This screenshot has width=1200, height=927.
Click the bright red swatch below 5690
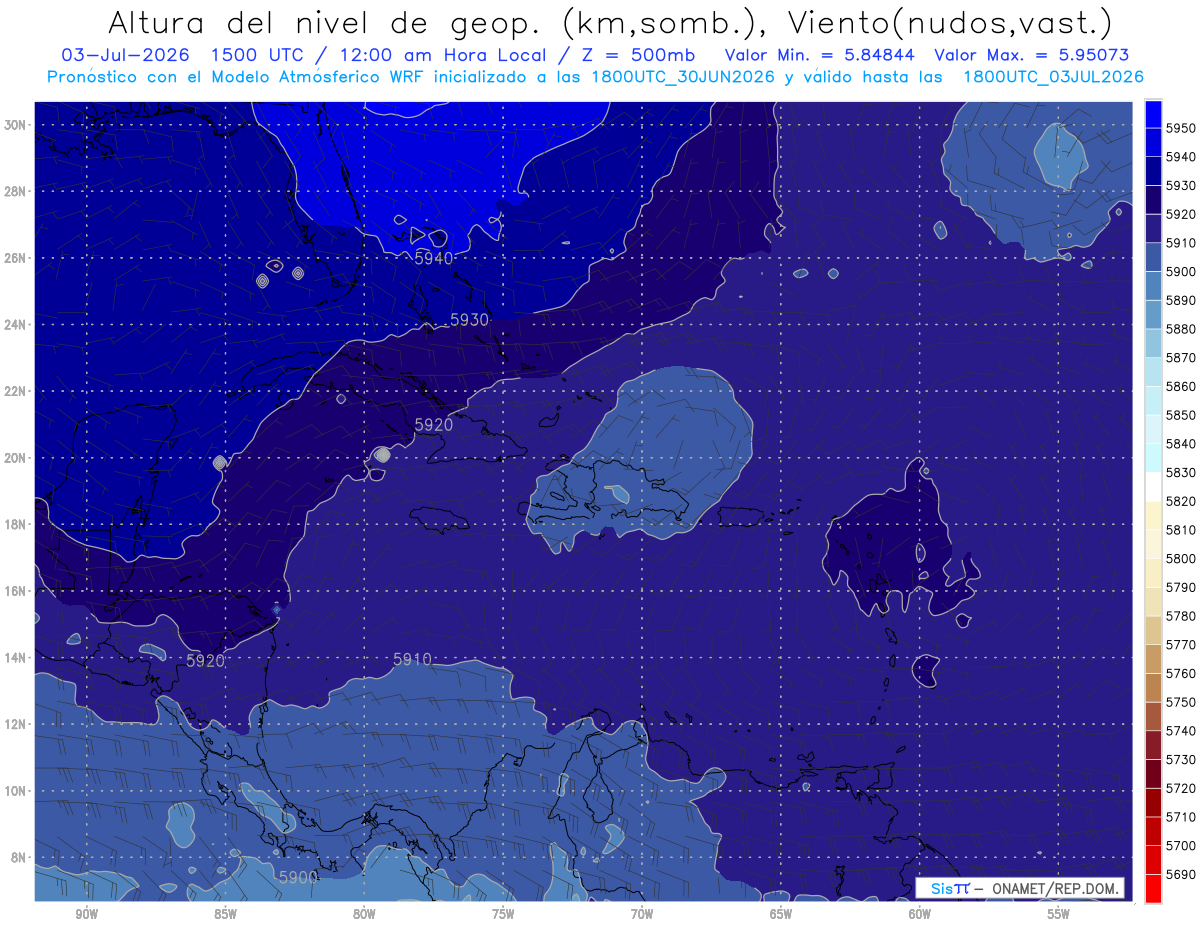click(x=1153, y=888)
